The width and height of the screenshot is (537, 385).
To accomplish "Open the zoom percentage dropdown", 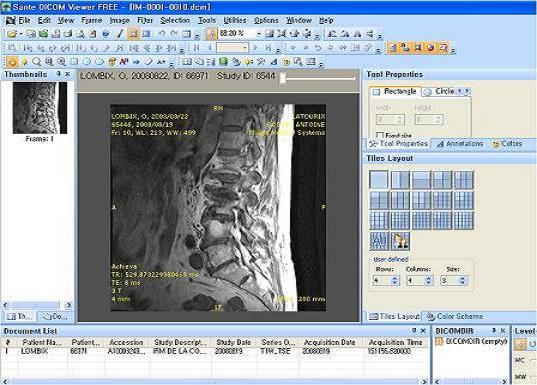I will pos(259,34).
